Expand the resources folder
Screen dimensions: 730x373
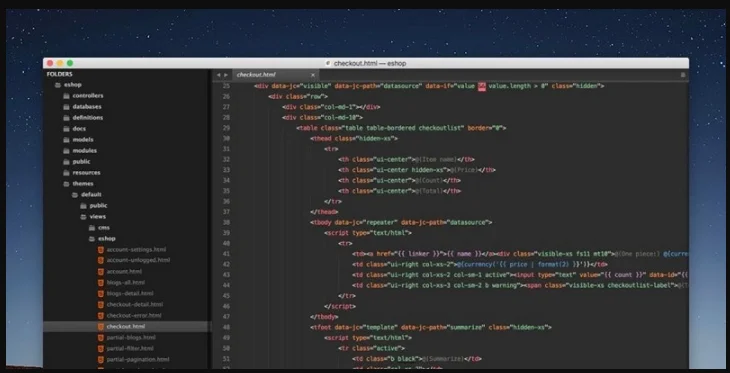click(x=86, y=173)
